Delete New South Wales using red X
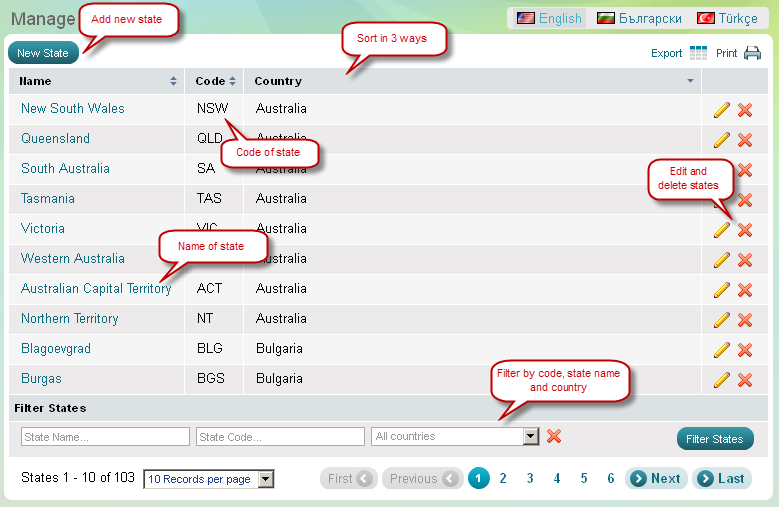This screenshot has width=779, height=507. point(745,110)
